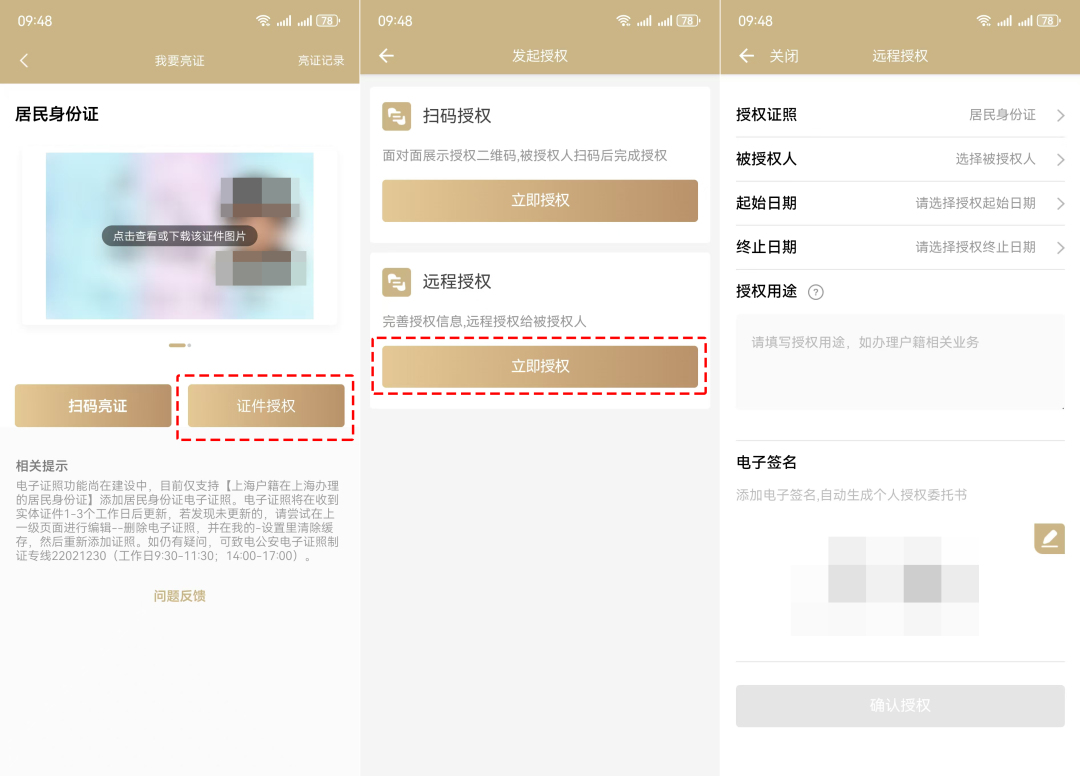
Task: Tap 立即授权 under 远程授权
Action: point(540,366)
